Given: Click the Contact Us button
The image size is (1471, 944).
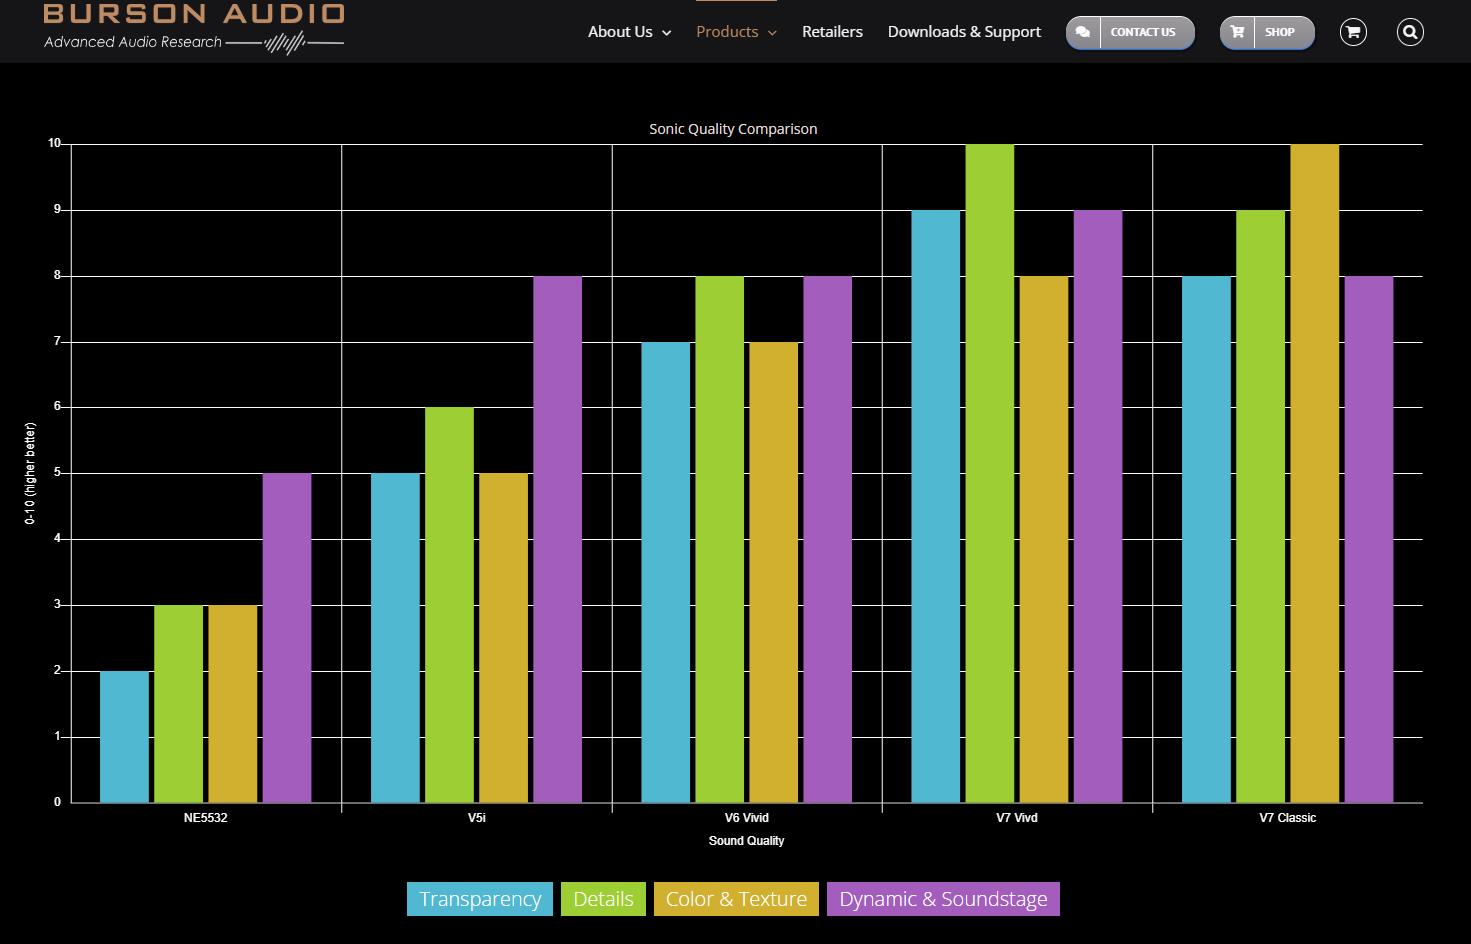Looking at the screenshot, I should pyautogui.click(x=1130, y=32).
